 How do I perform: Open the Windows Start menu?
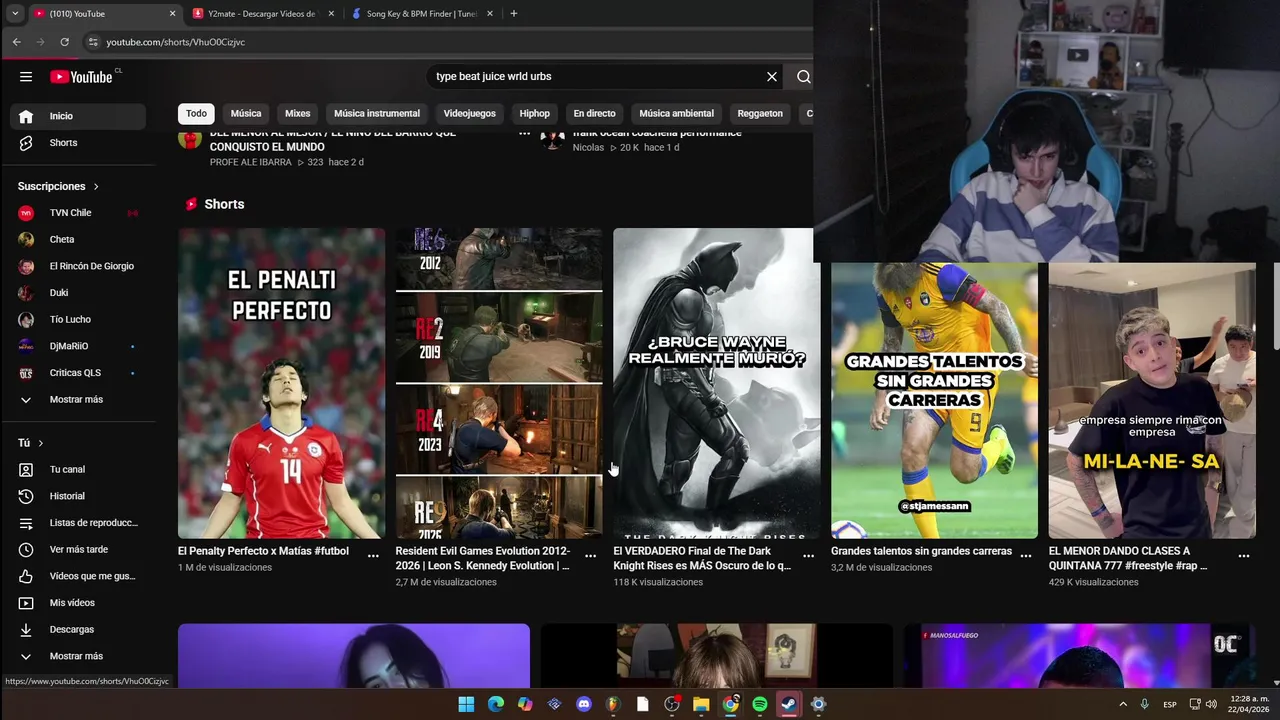(x=466, y=704)
